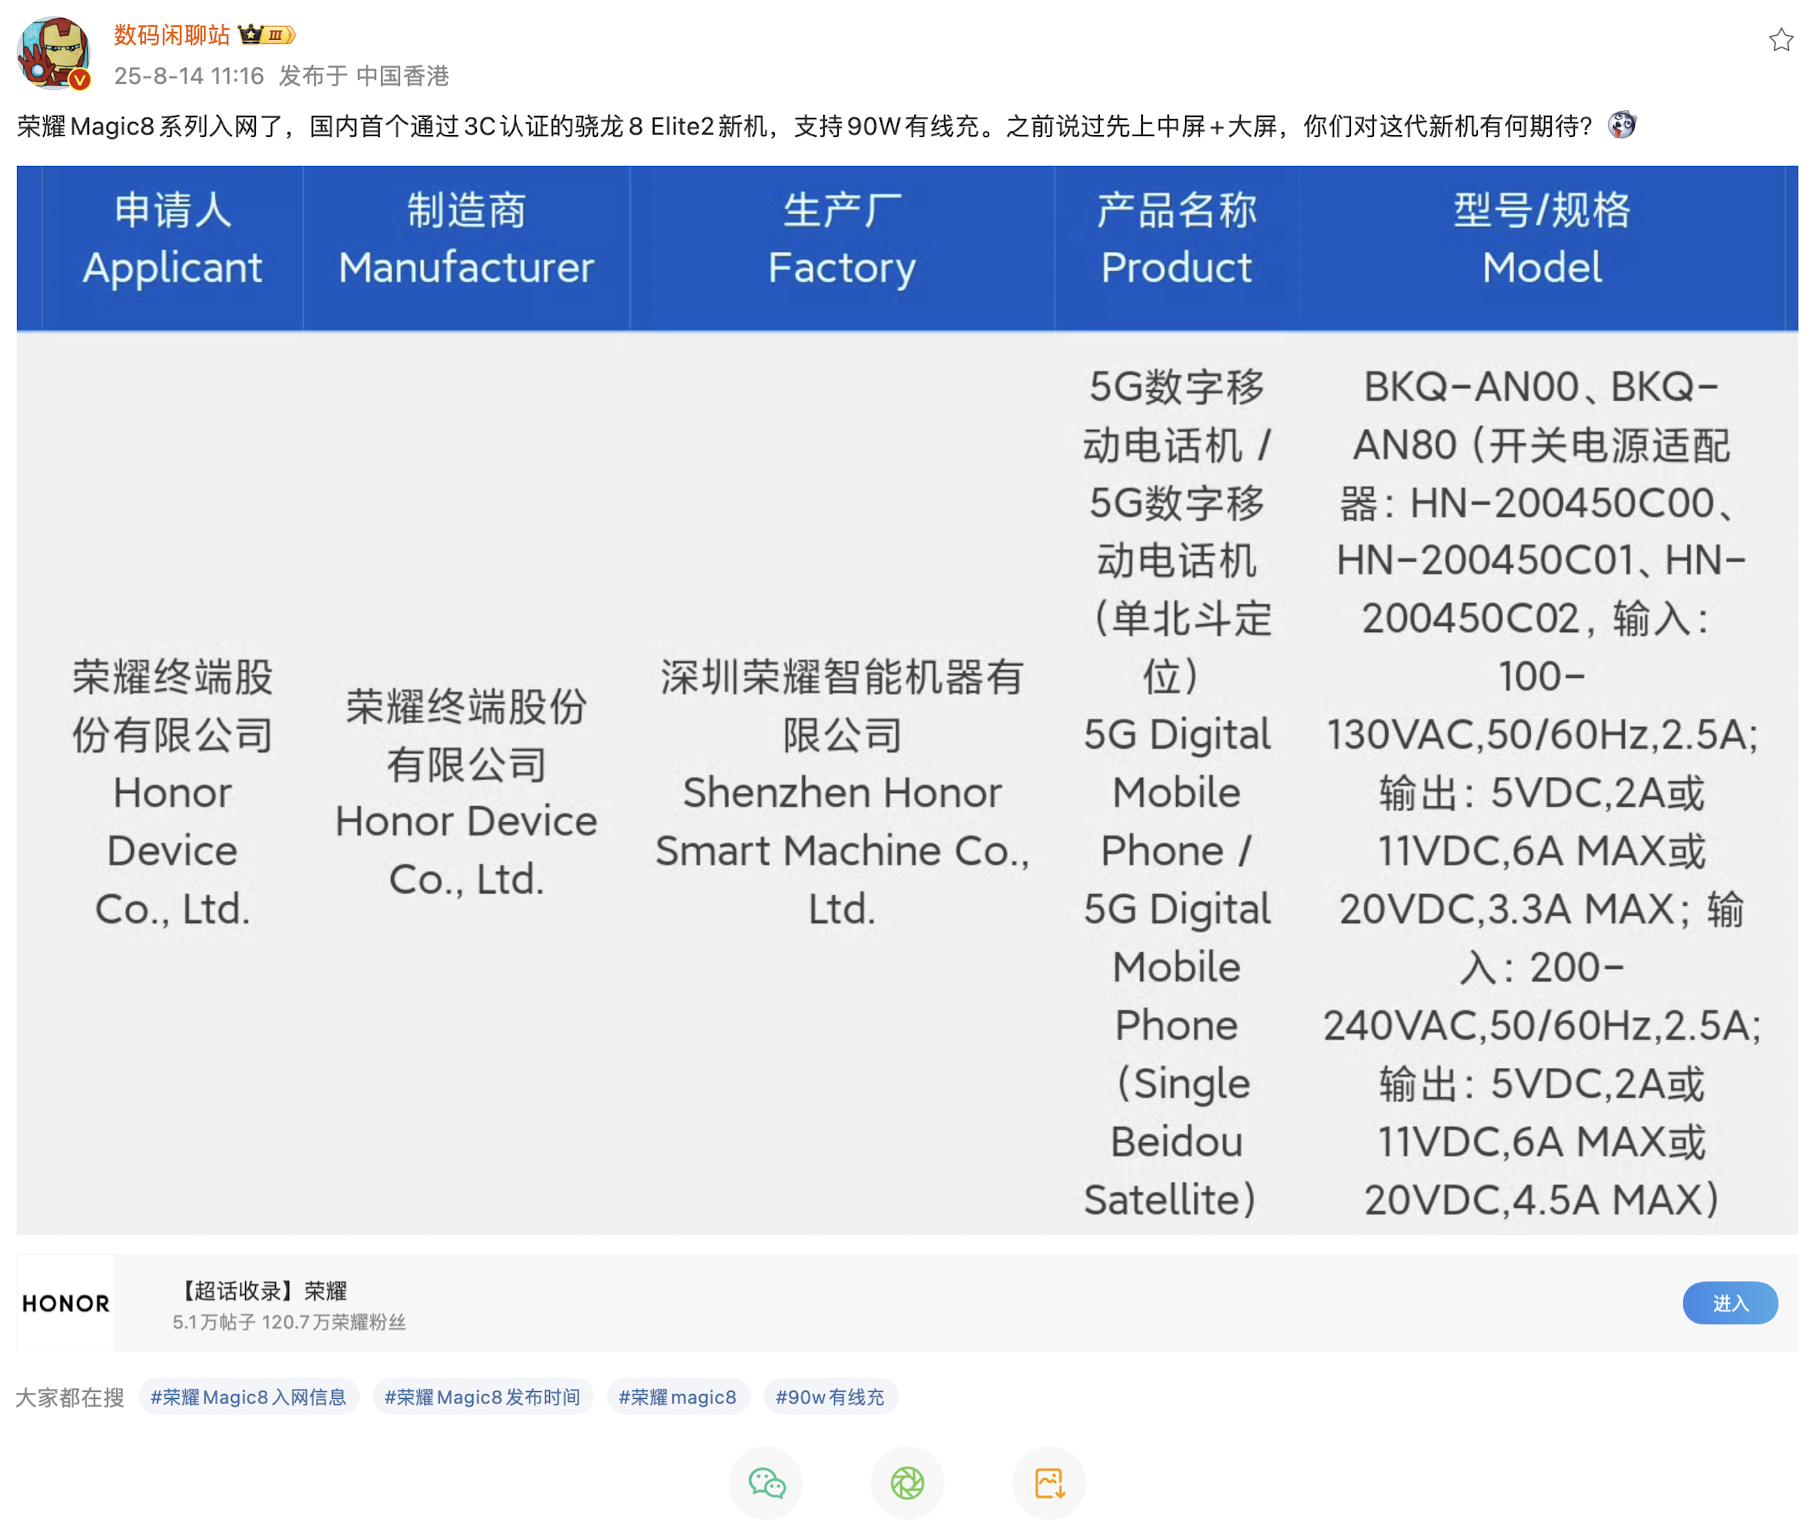Share post via WeChat icon

pyautogui.click(x=766, y=1482)
